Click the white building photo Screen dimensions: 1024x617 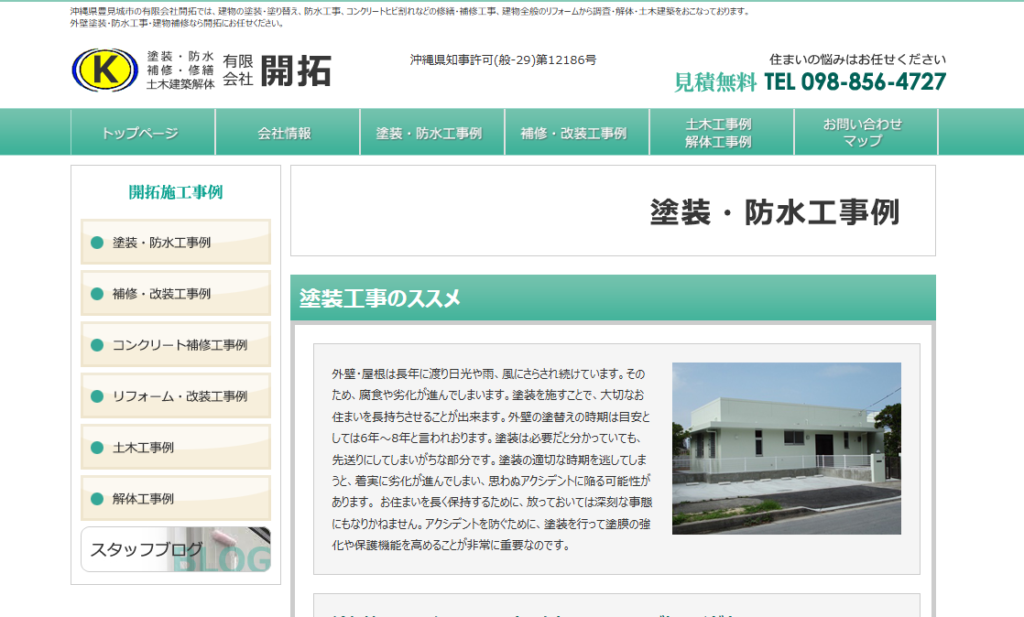(x=786, y=447)
